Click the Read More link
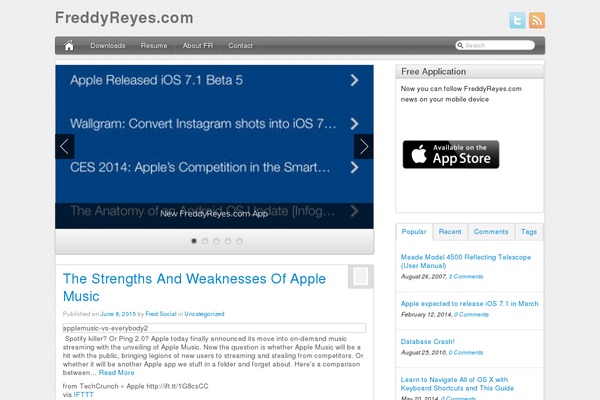Viewport: 600px width, 400px height. click(116, 373)
